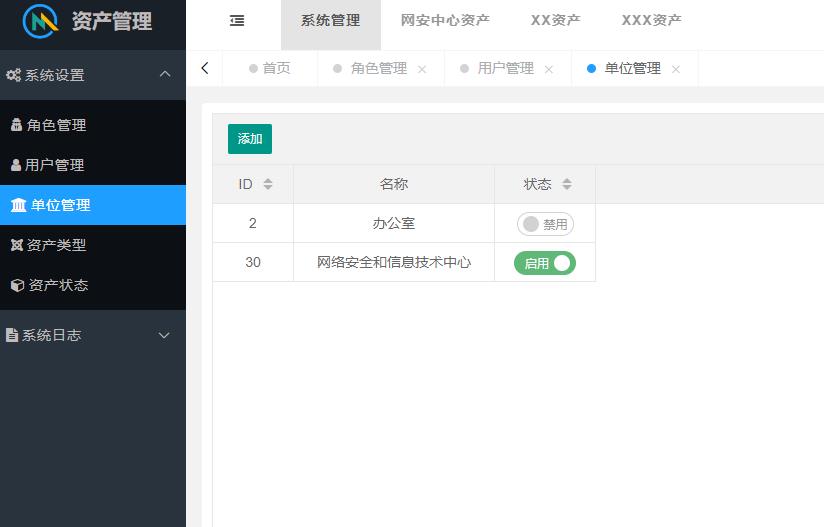Select the 单位管理 sidebar entry
Viewport: 824px width, 527px height.
click(93, 205)
